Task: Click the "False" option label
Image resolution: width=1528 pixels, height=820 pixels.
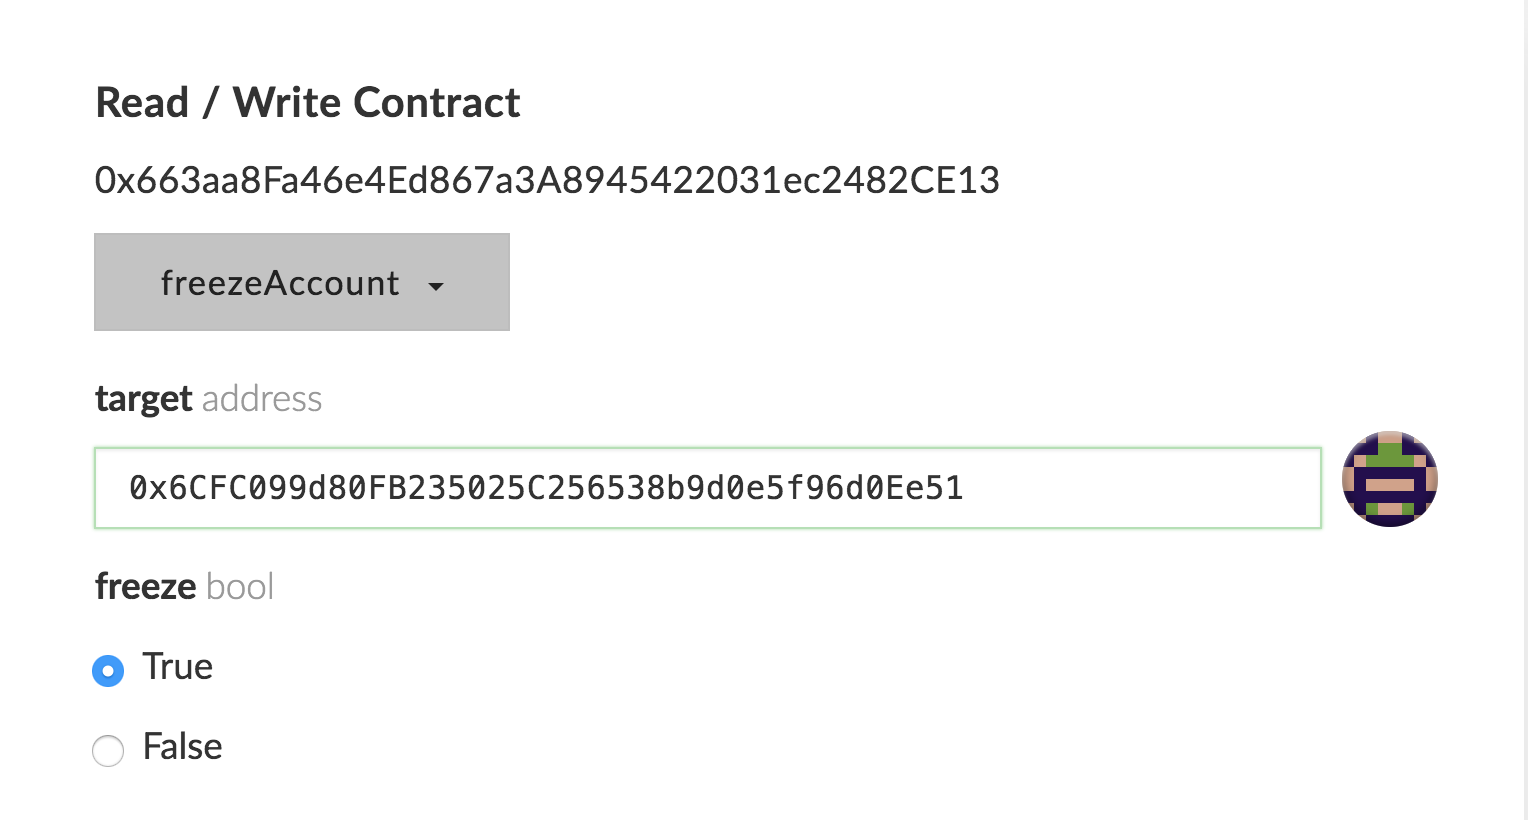Action: pos(182,747)
